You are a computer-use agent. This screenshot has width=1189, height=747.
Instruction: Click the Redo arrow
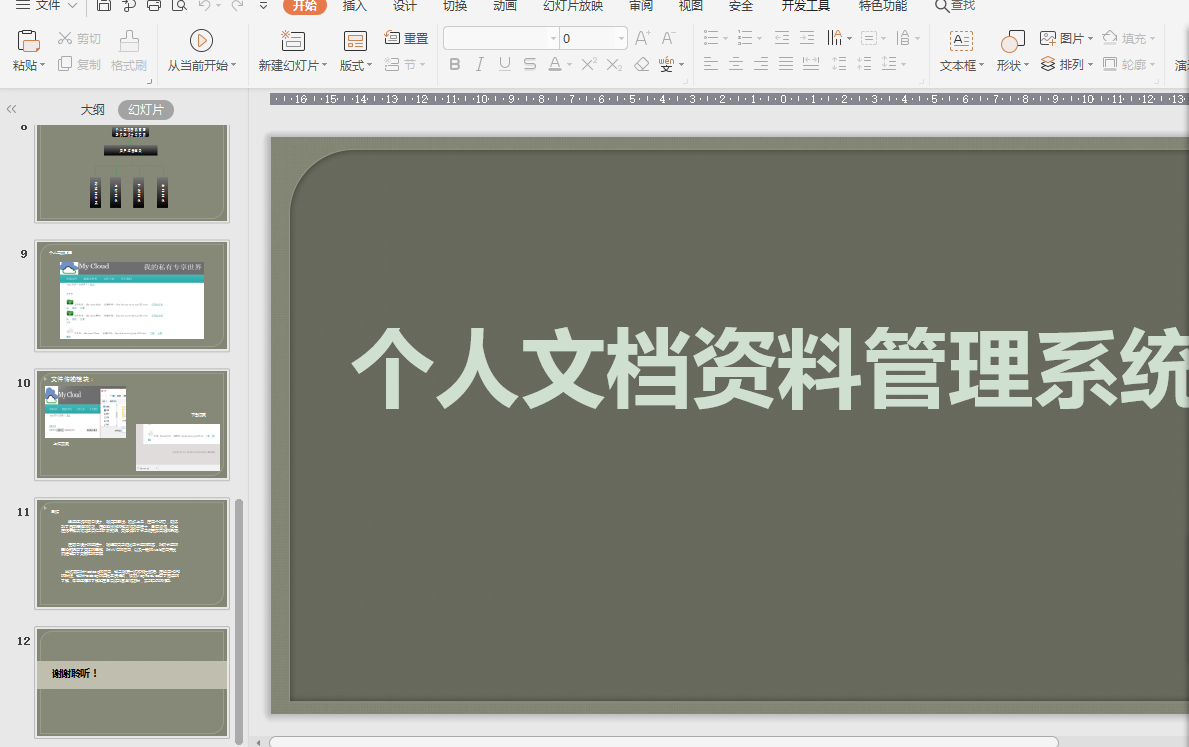(x=237, y=5)
